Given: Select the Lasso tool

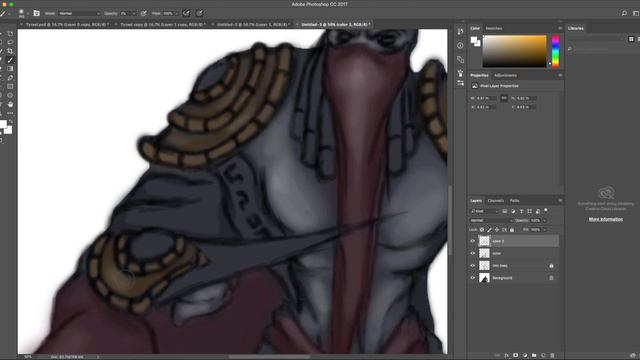Looking at the screenshot, I should coord(10,42).
